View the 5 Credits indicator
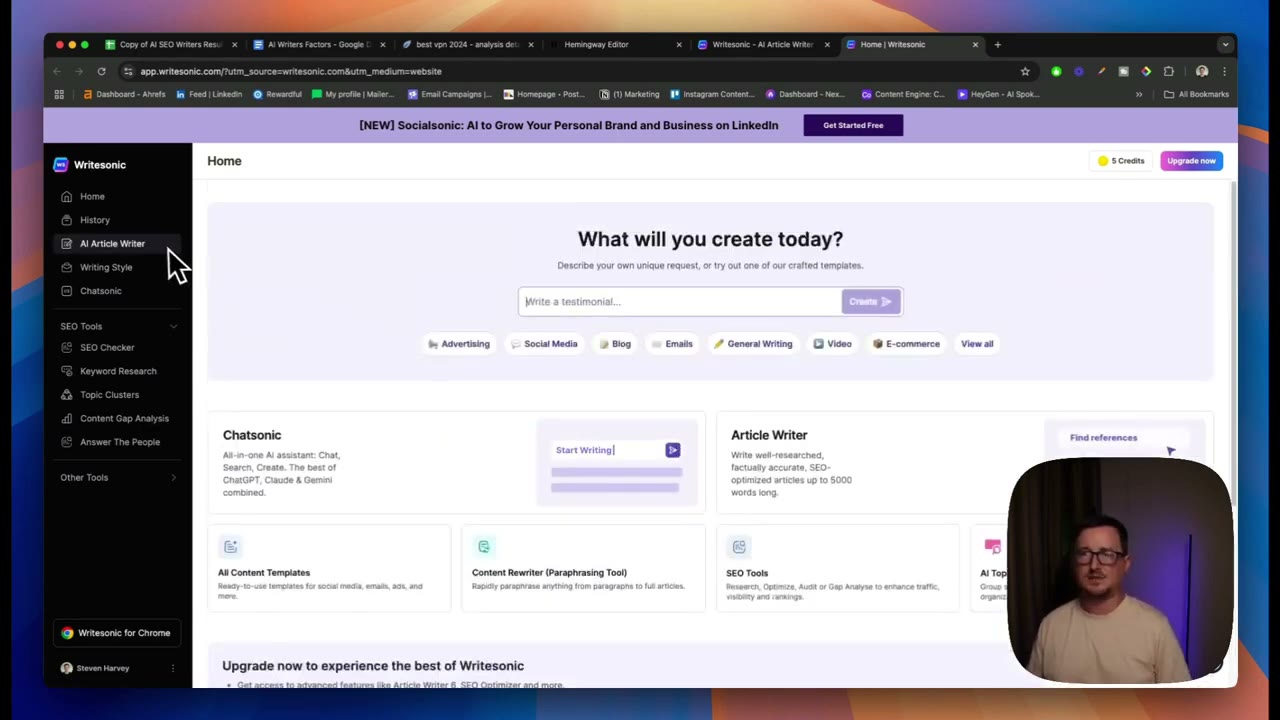This screenshot has width=1280, height=720. point(1120,161)
